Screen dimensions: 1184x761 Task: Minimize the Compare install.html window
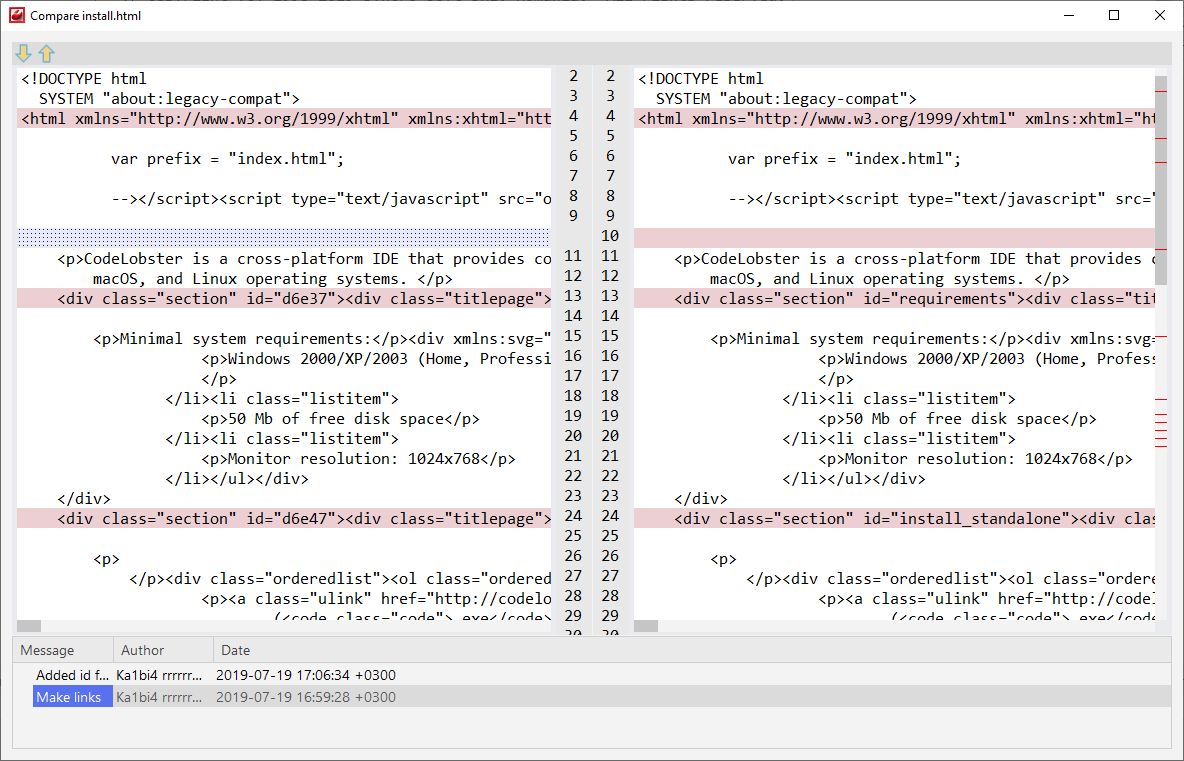(1068, 15)
